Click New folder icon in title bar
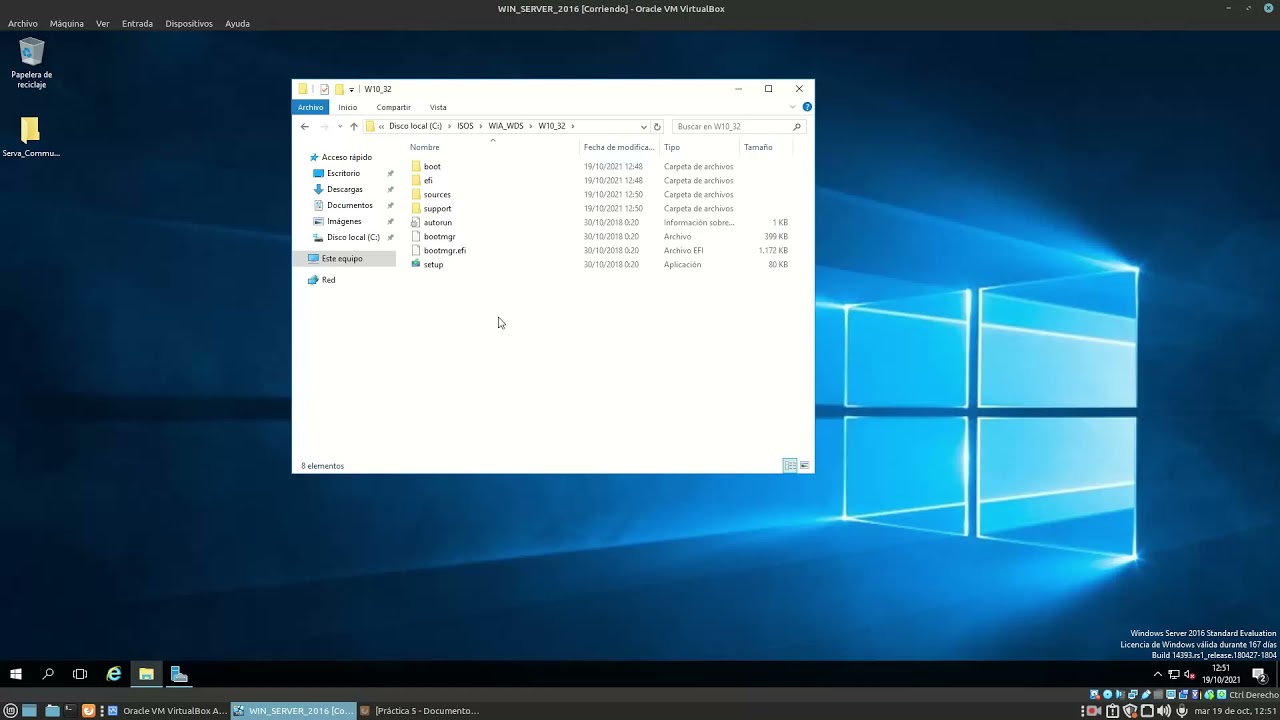1280x720 pixels. (339, 89)
